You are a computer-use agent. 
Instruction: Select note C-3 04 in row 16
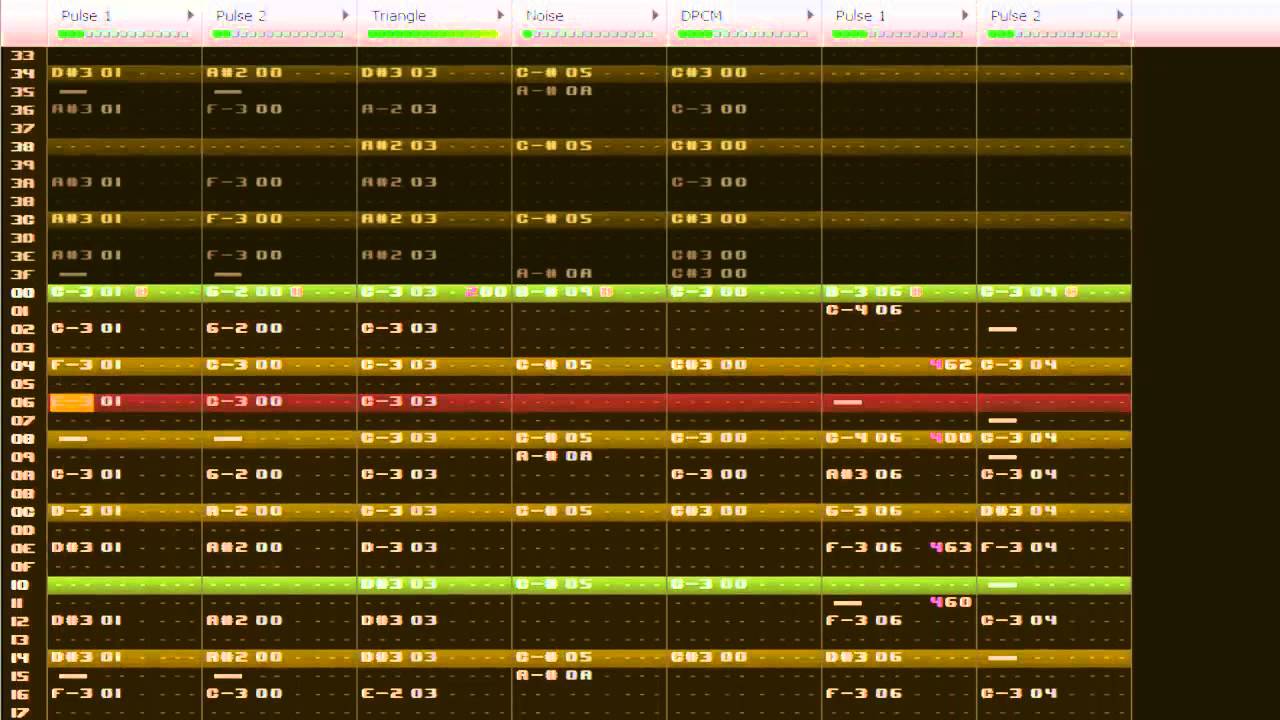pos(1019,693)
